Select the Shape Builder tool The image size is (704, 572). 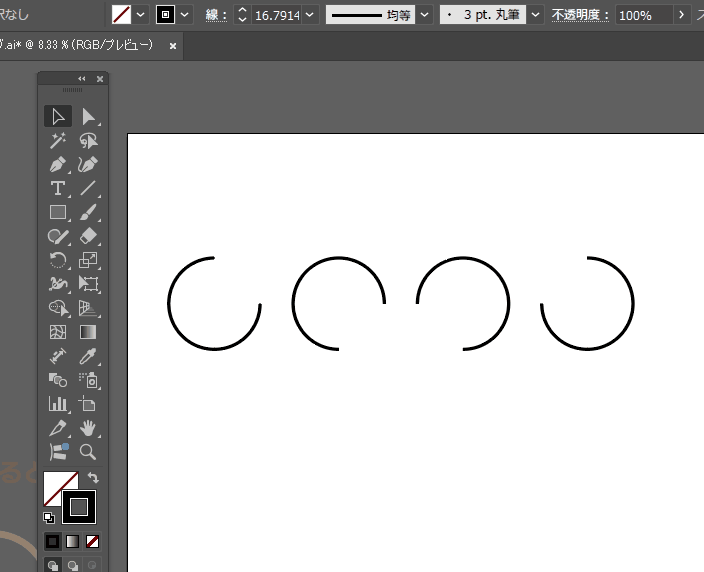58,308
